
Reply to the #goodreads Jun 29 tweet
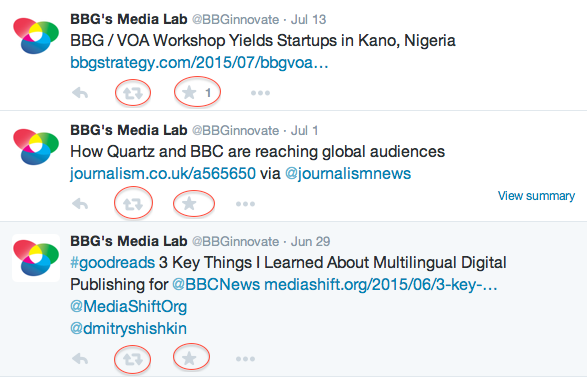coord(80,359)
